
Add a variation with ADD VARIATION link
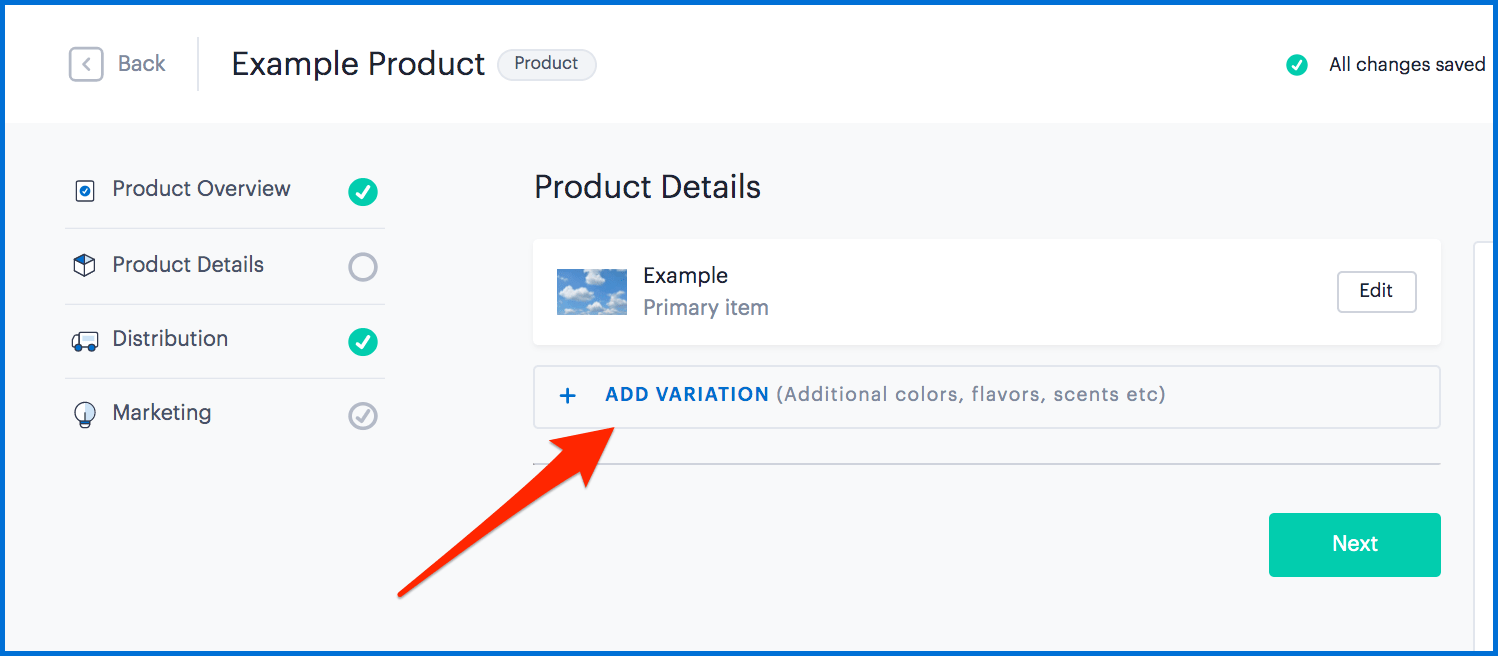pos(687,395)
